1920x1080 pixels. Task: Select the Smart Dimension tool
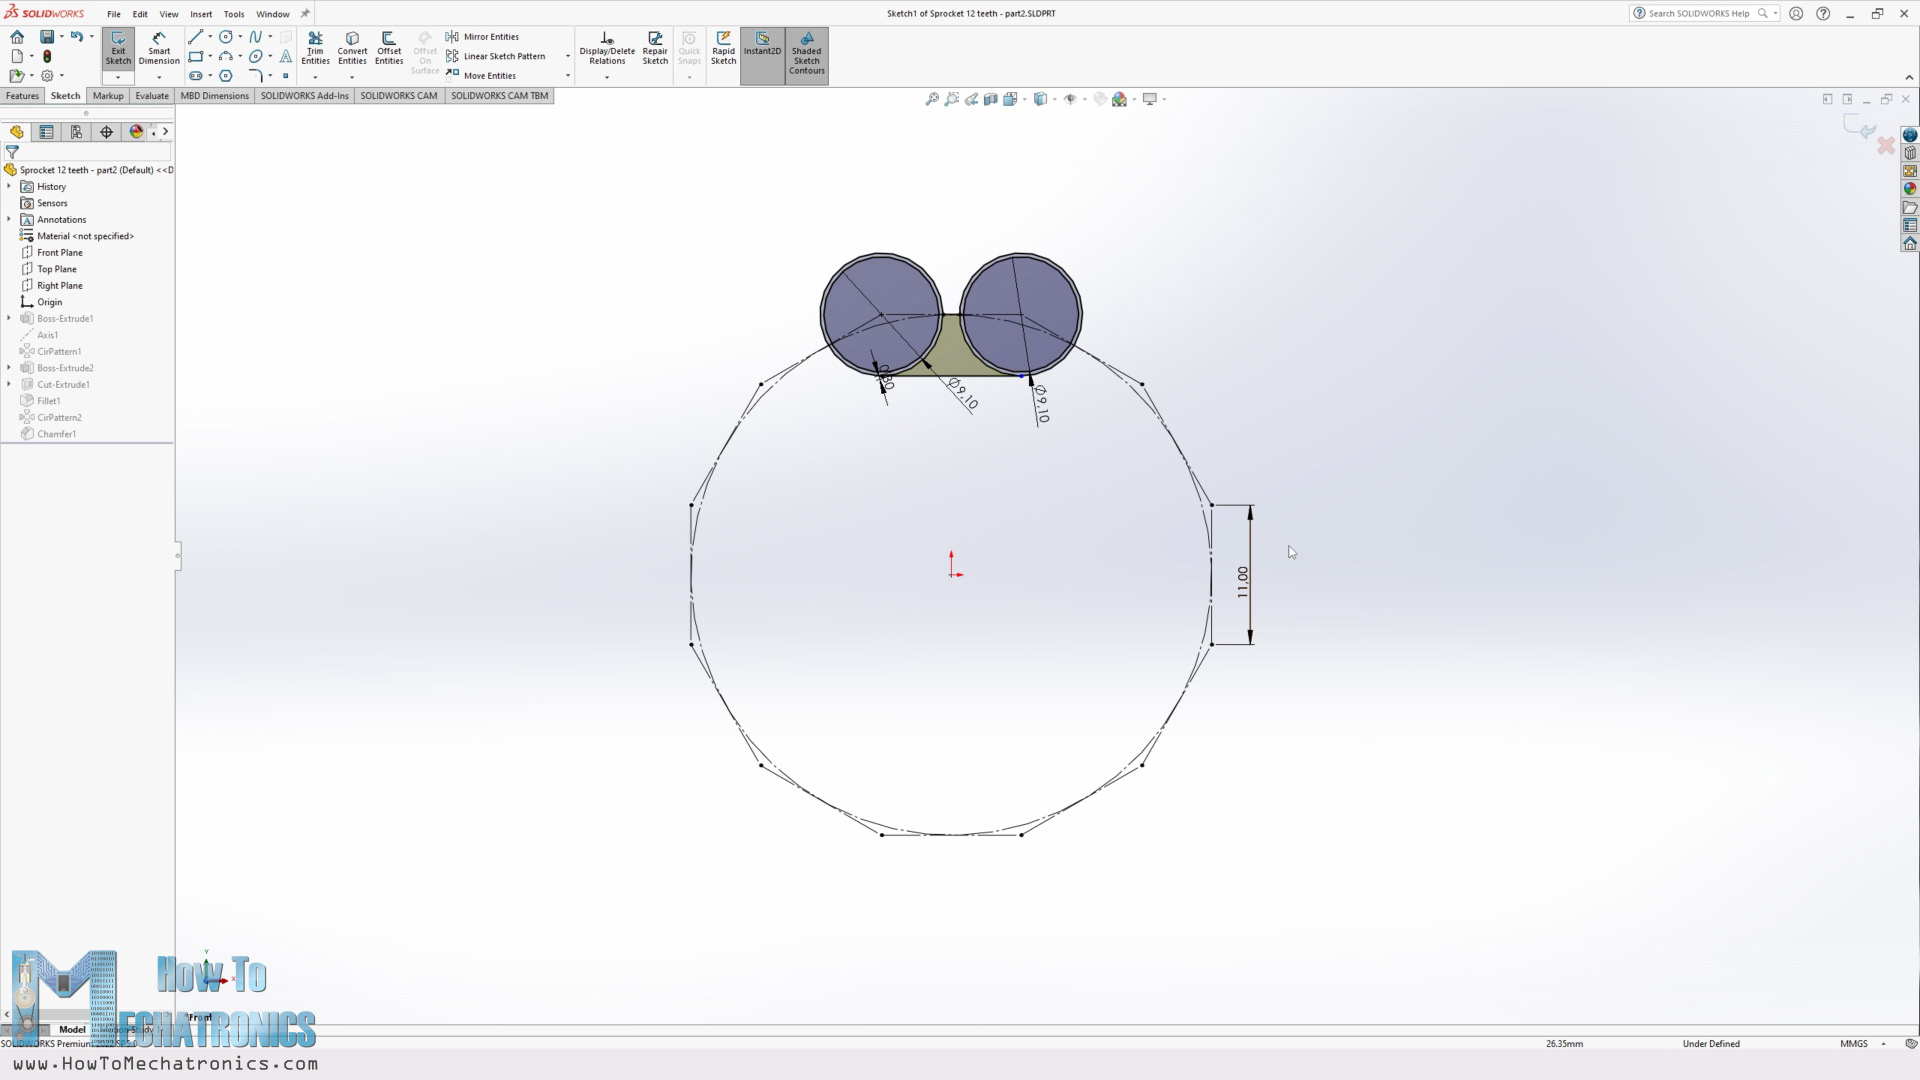pyautogui.click(x=159, y=48)
